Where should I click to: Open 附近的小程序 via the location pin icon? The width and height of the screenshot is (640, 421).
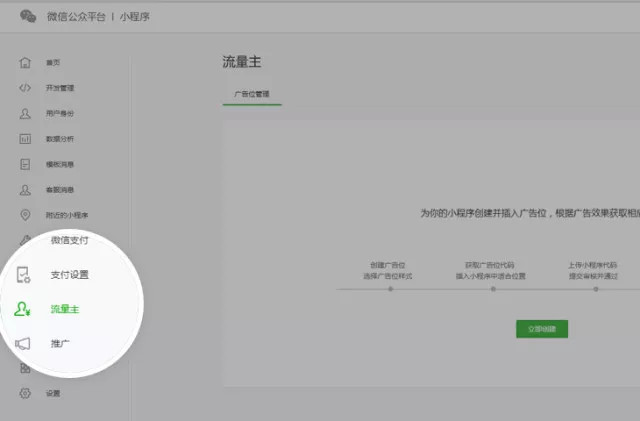(x=25, y=215)
